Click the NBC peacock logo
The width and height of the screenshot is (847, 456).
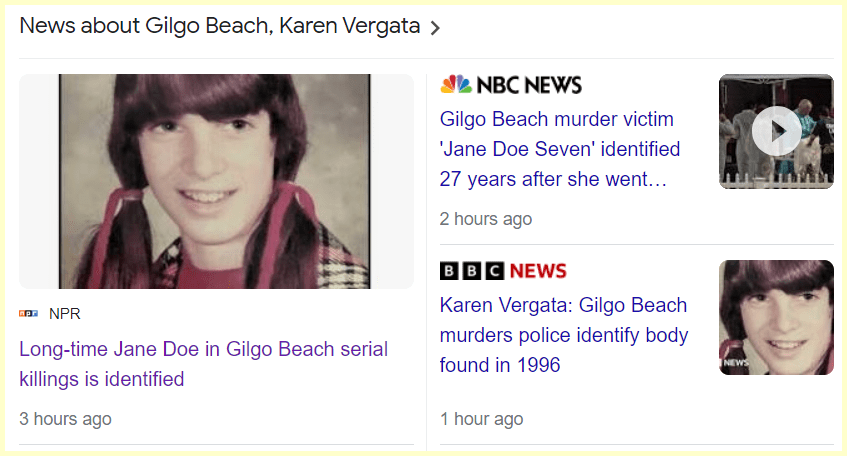(x=456, y=84)
